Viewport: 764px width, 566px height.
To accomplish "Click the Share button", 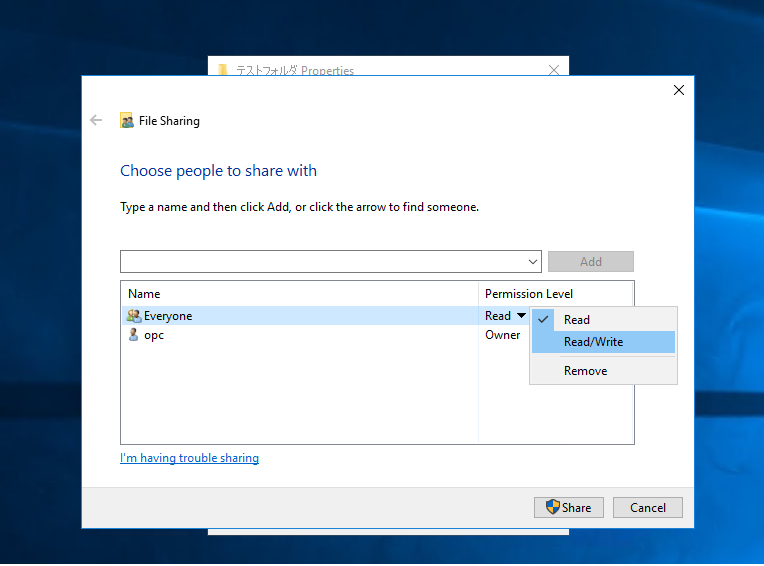I will 569,508.
